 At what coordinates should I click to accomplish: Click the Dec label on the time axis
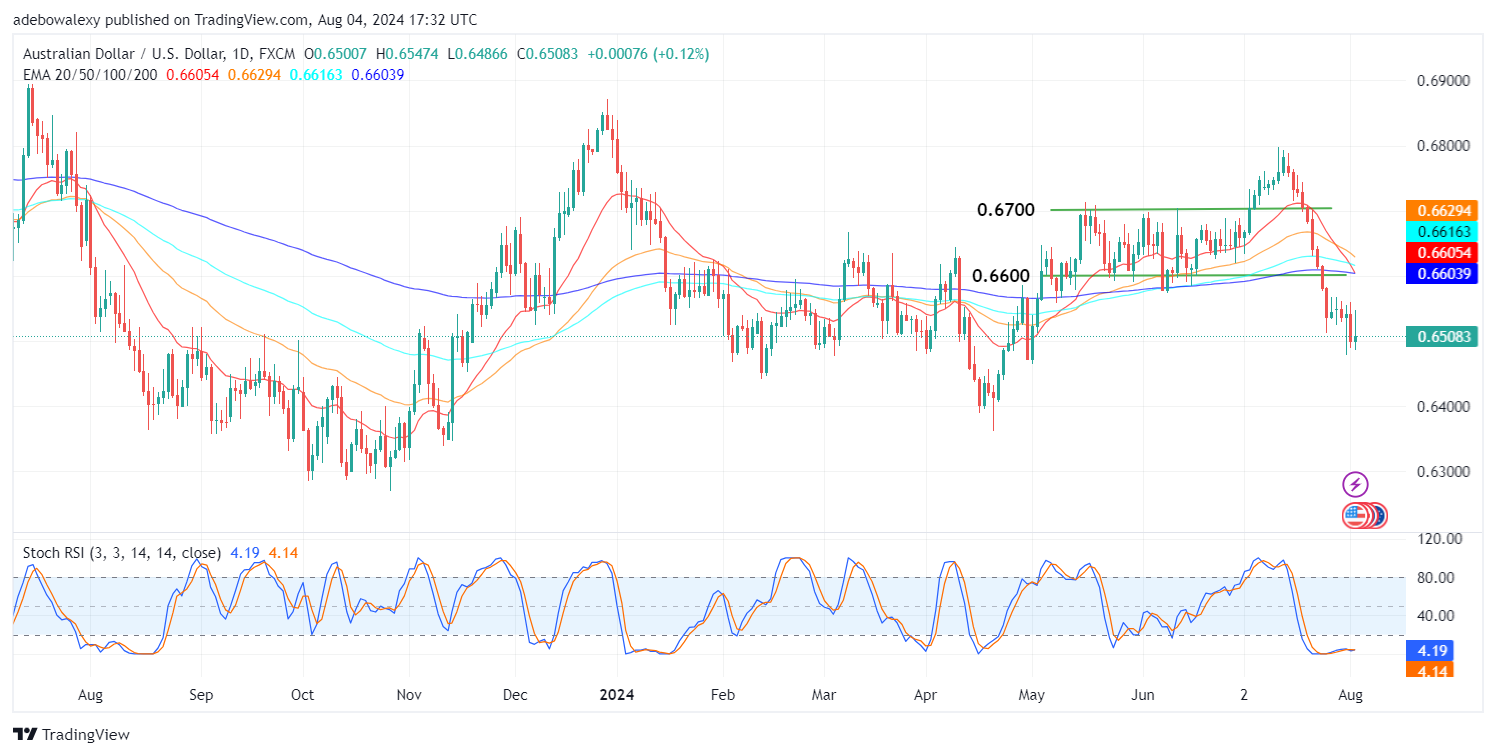click(515, 695)
